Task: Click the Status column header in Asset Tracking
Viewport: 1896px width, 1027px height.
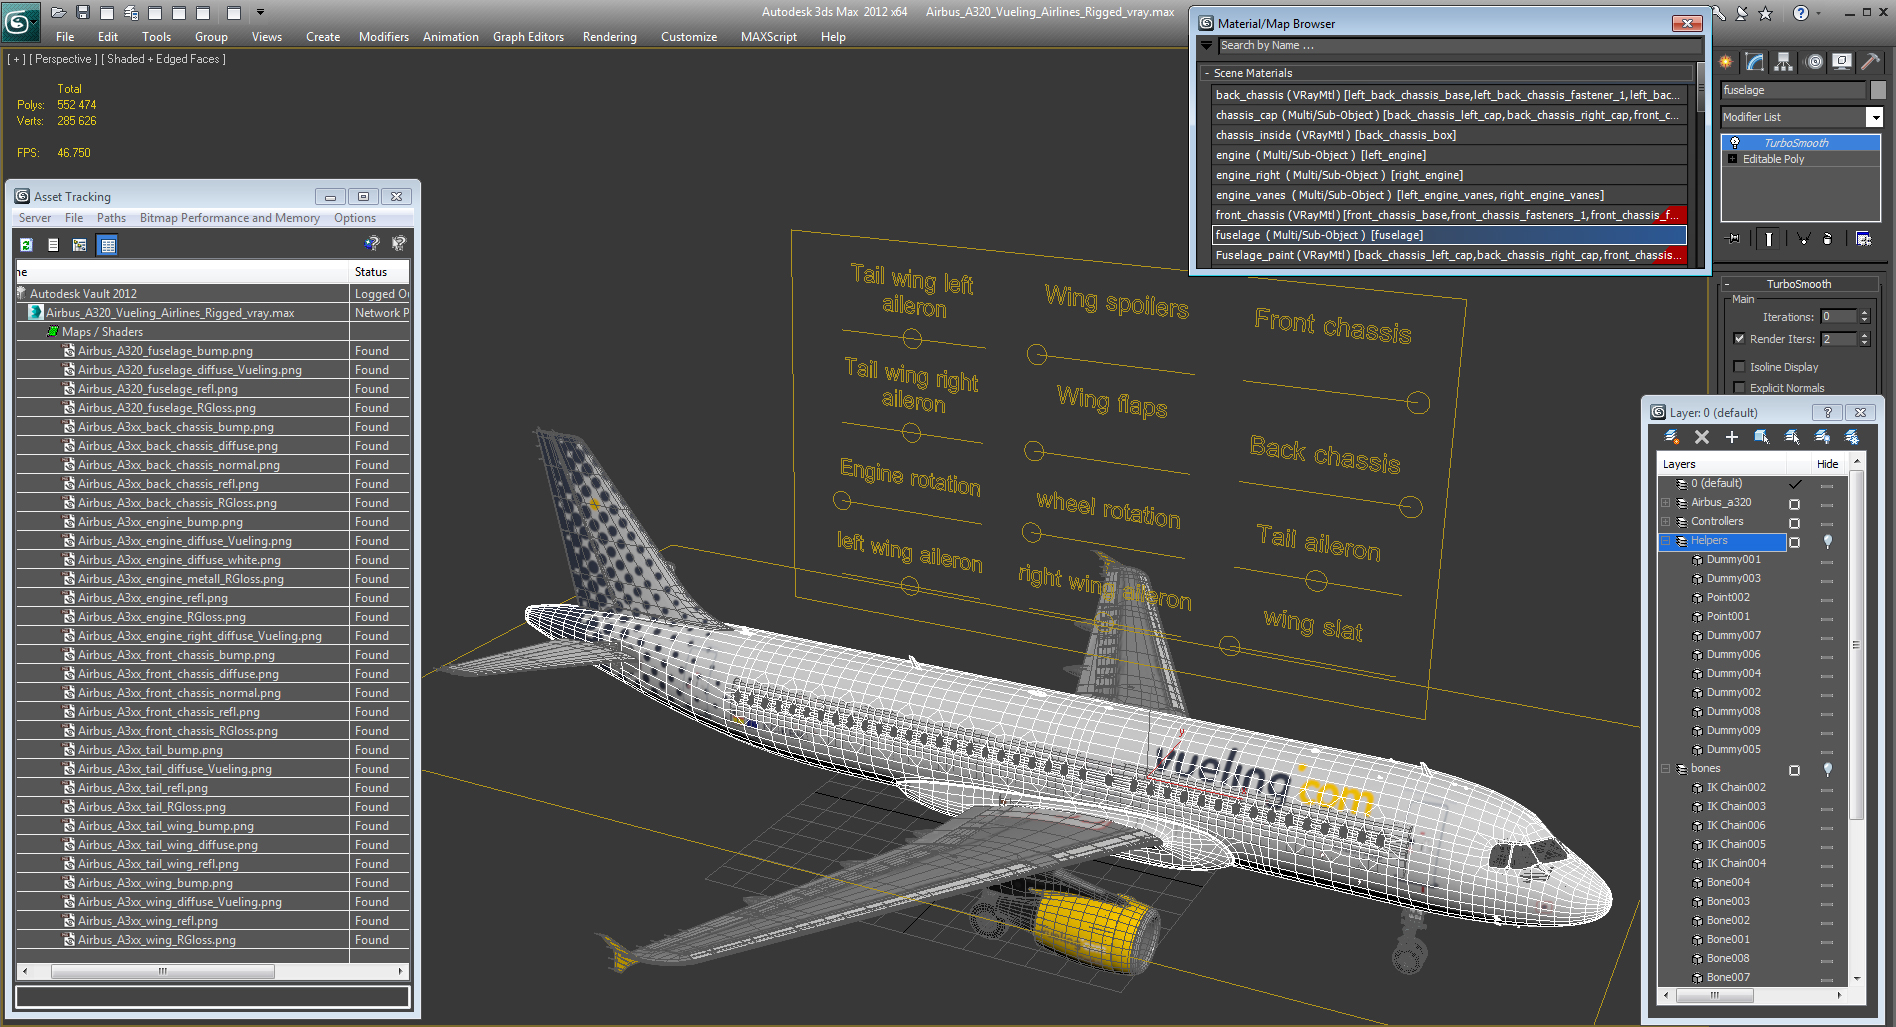Action: coord(380,272)
